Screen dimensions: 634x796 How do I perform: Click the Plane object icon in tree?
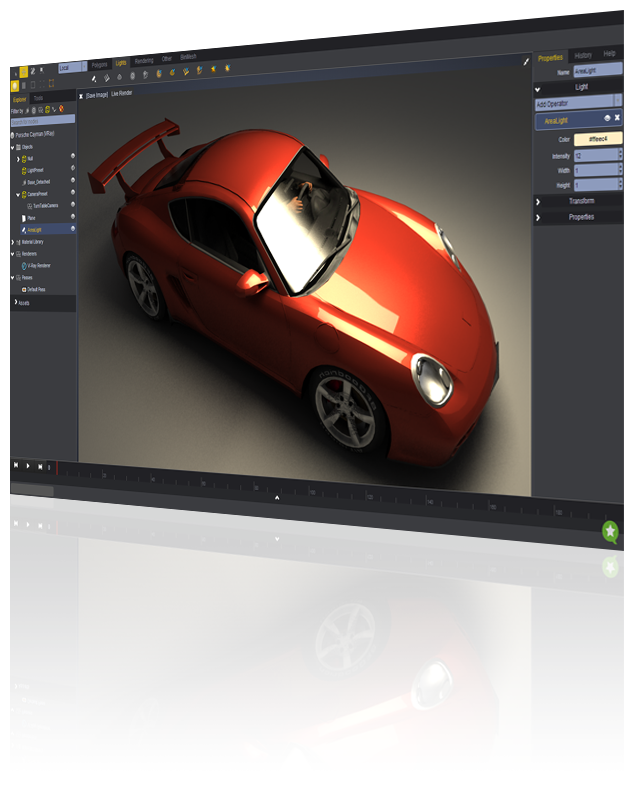click(23, 217)
